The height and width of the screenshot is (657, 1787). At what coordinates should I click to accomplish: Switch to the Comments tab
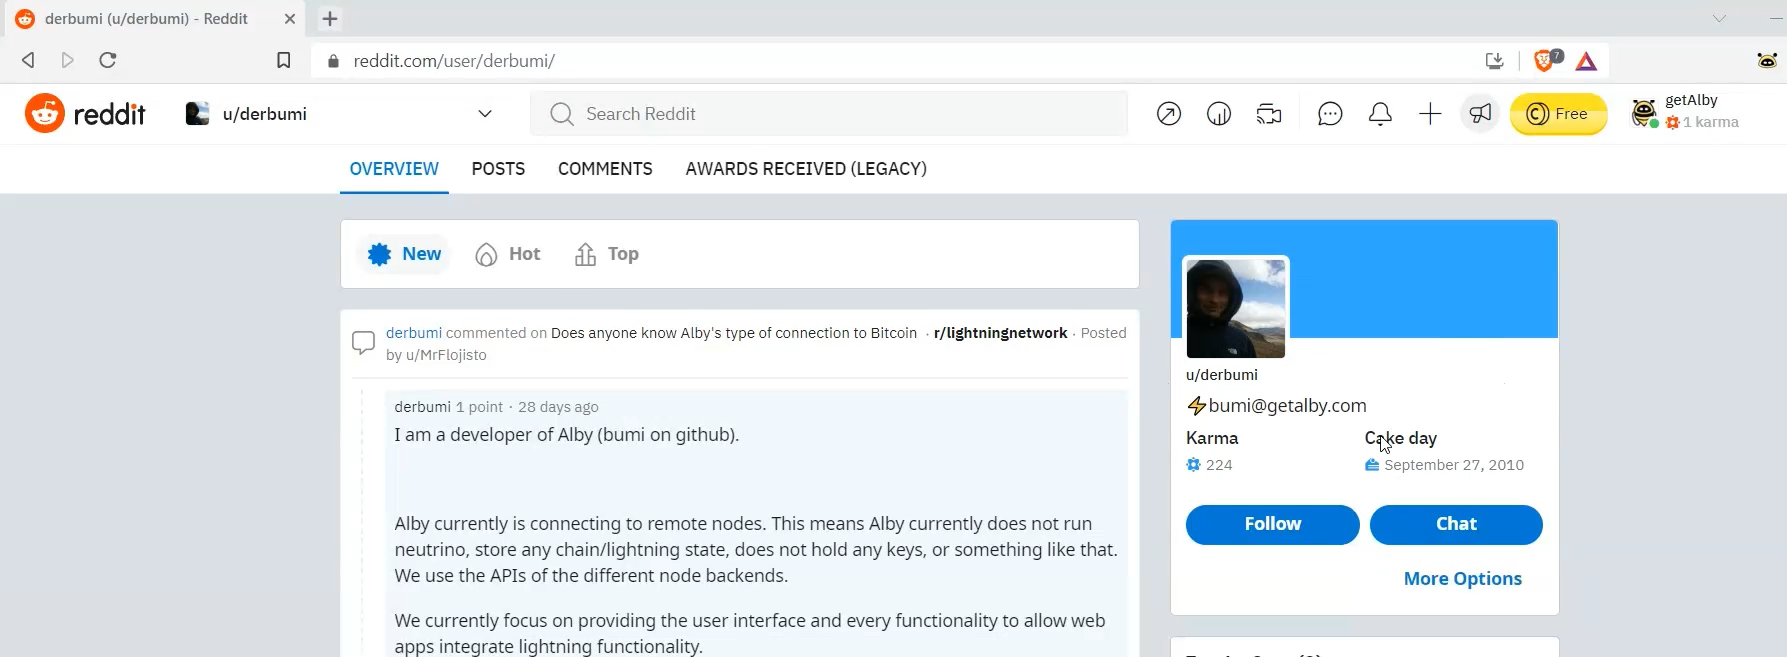tap(605, 169)
